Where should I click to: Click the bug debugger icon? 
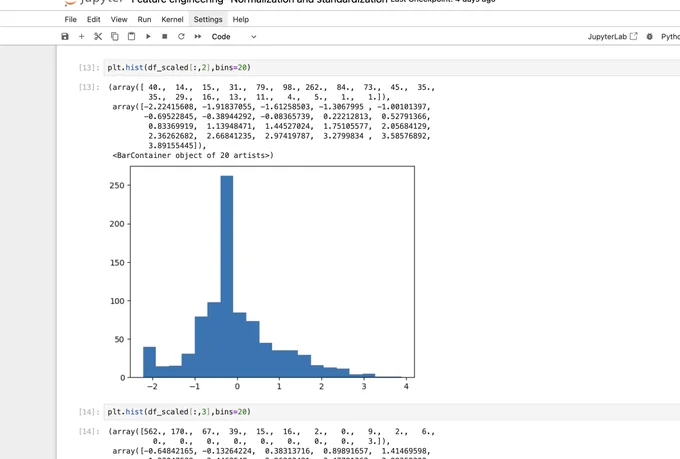[x=649, y=36]
